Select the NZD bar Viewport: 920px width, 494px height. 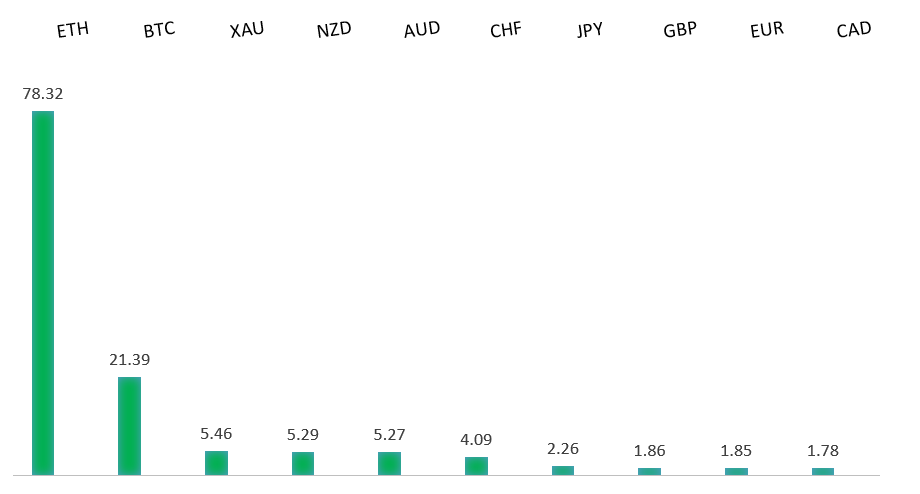coord(303,463)
